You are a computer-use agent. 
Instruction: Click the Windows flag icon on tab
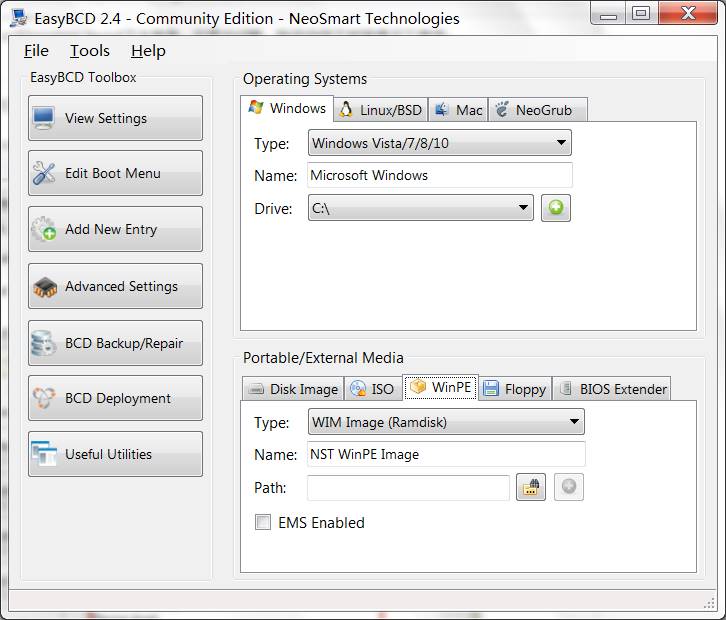[x=256, y=107]
